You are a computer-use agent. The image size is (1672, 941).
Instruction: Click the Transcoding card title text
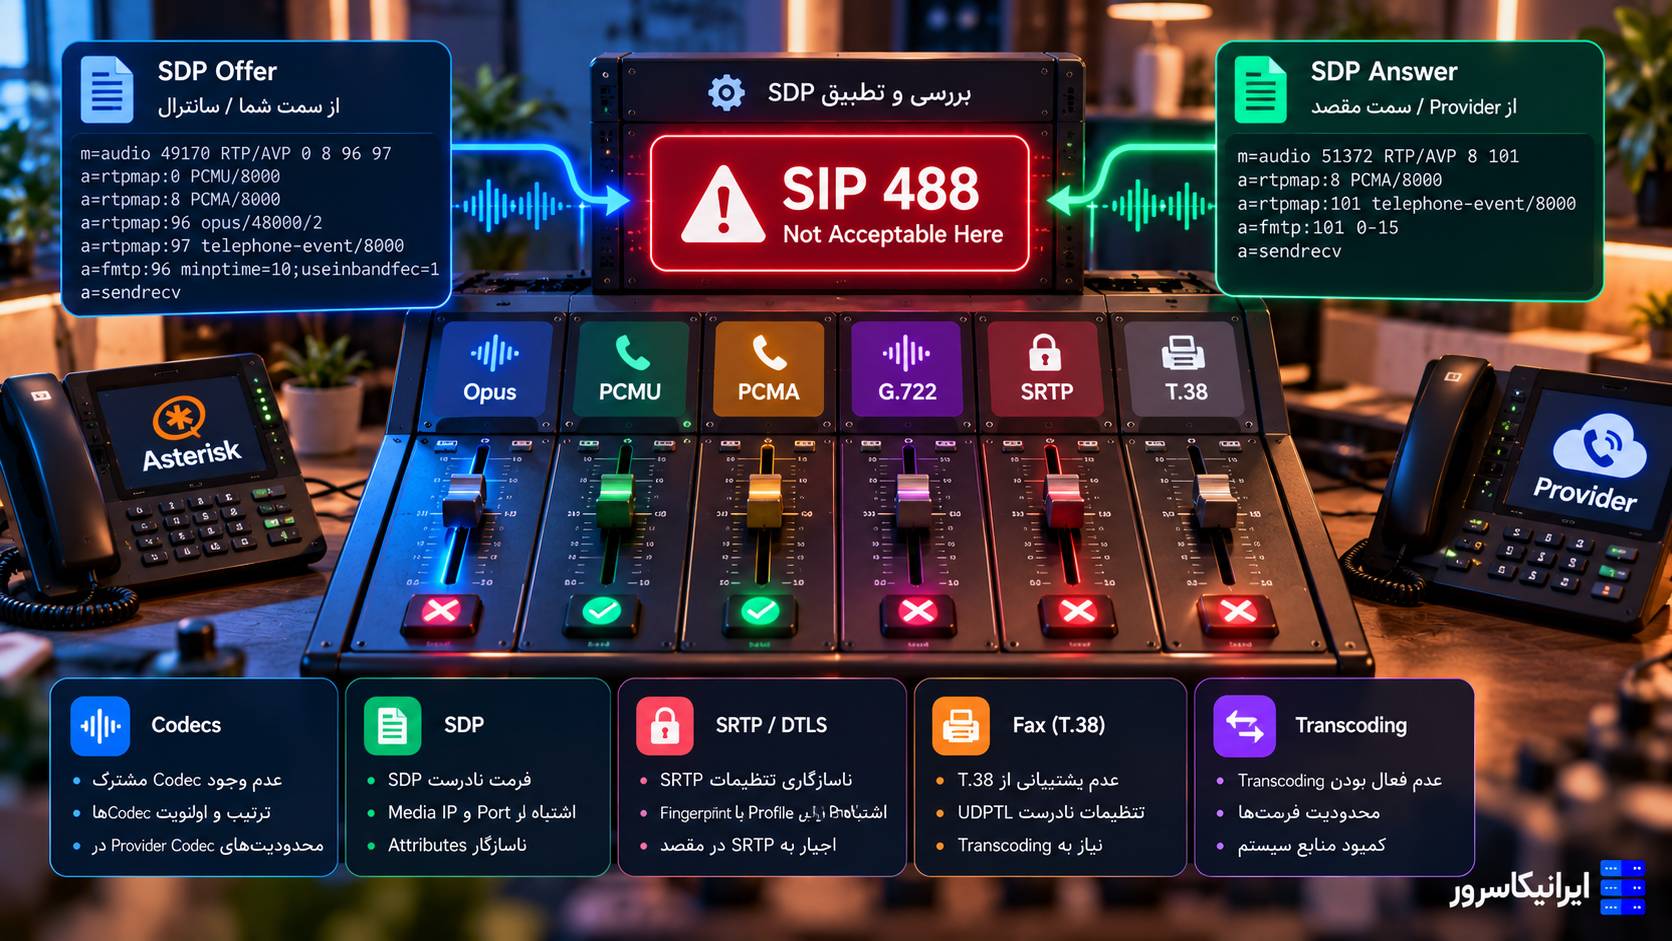1351,725
